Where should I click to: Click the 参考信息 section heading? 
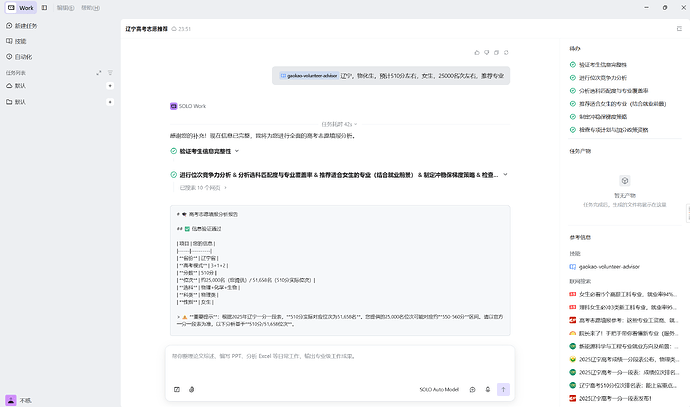pos(580,238)
